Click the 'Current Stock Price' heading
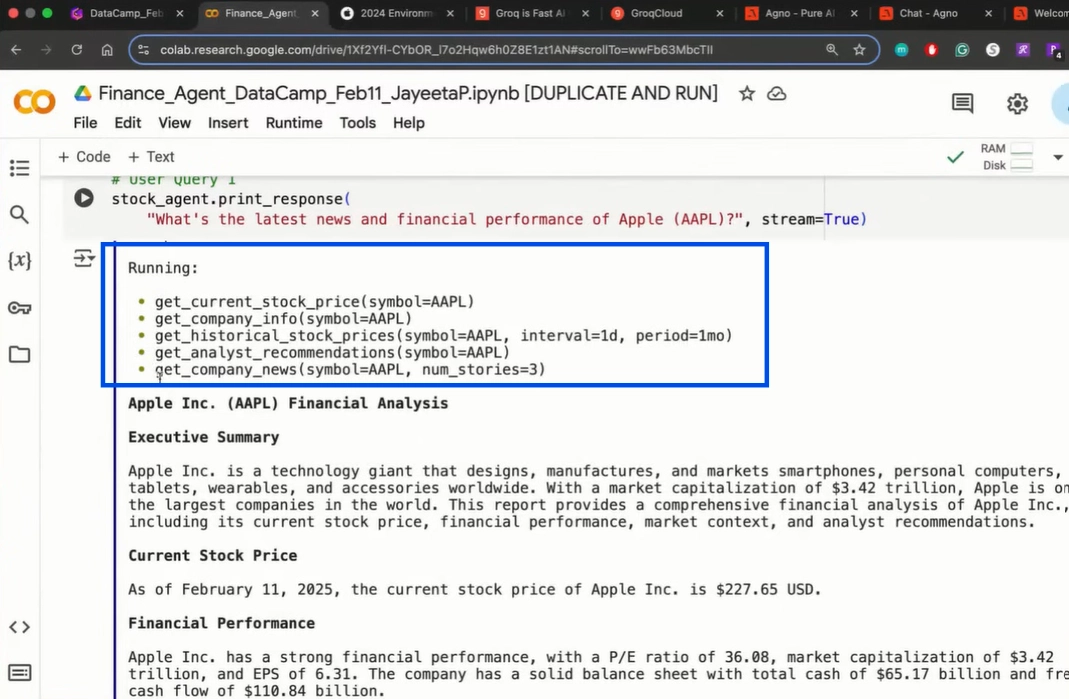Image resolution: width=1069 pixels, height=699 pixels. pyautogui.click(x=213, y=556)
